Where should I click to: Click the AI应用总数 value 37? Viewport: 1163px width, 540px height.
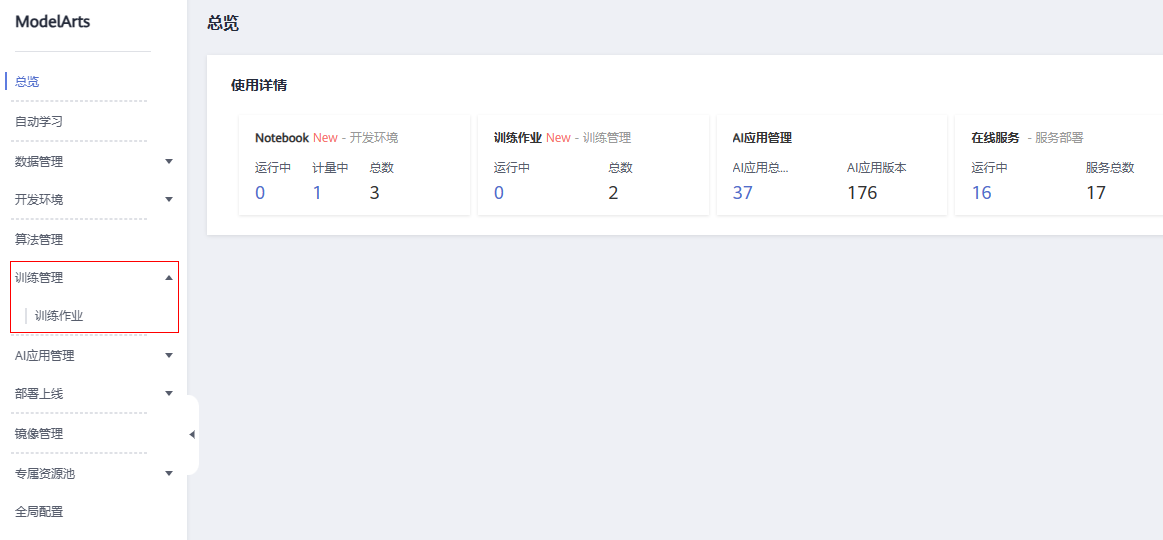(742, 193)
